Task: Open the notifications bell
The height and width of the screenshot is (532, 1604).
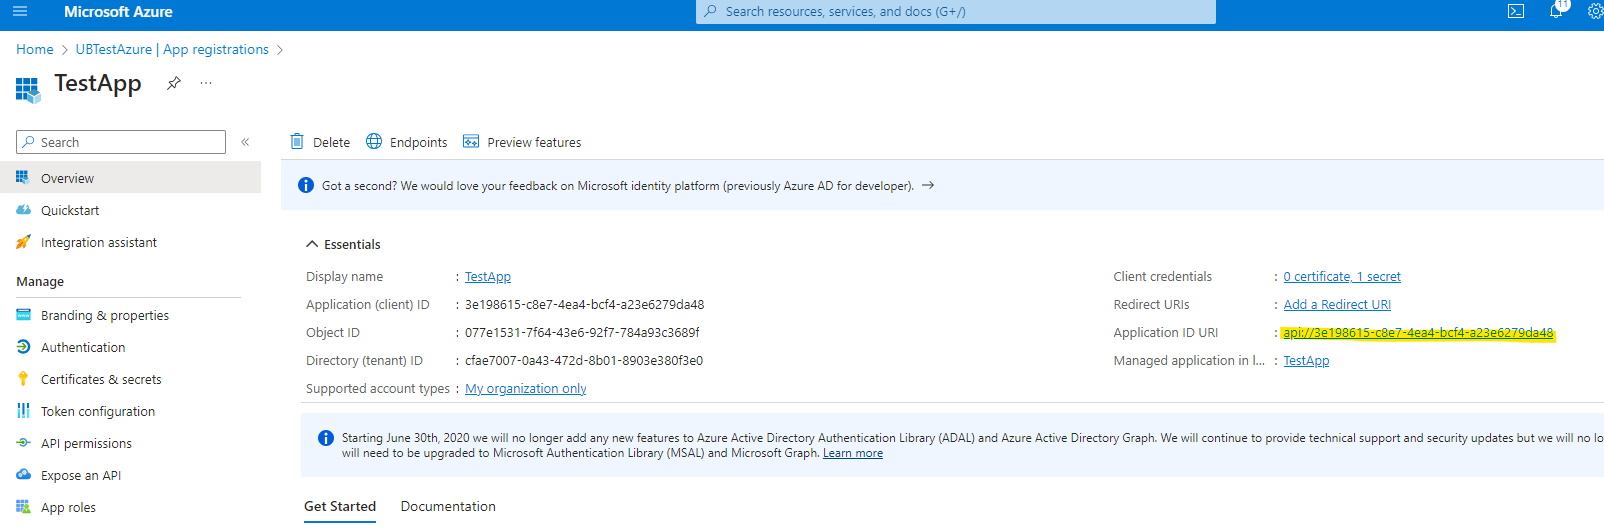Action: click(1556, 11)
